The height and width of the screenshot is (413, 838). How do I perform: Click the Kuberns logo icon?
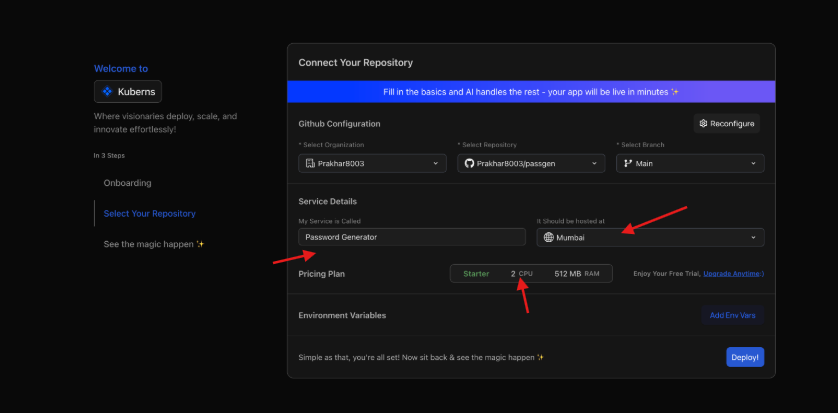pyautogui.click(x=107, y=92)
